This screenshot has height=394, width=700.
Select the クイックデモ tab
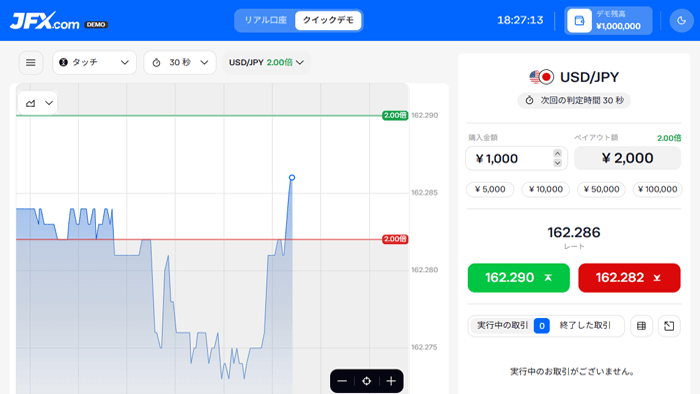[x=328, y=21]
